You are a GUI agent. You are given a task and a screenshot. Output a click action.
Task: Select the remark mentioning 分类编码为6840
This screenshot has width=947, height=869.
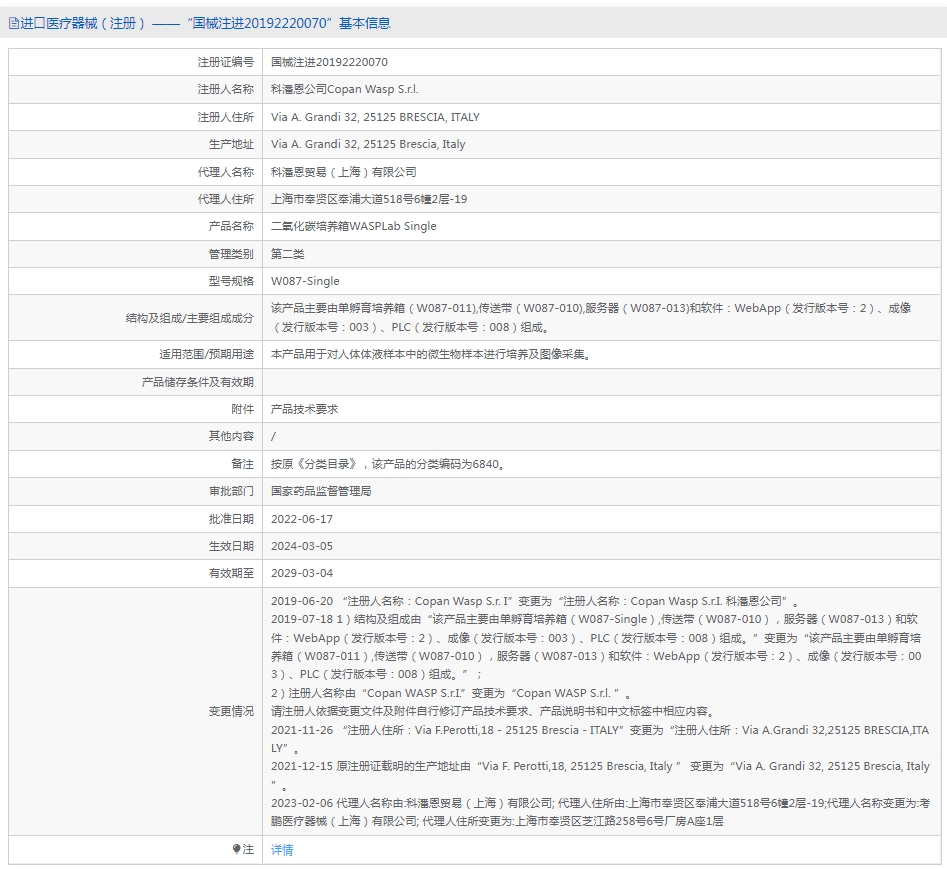pos(387,464)
